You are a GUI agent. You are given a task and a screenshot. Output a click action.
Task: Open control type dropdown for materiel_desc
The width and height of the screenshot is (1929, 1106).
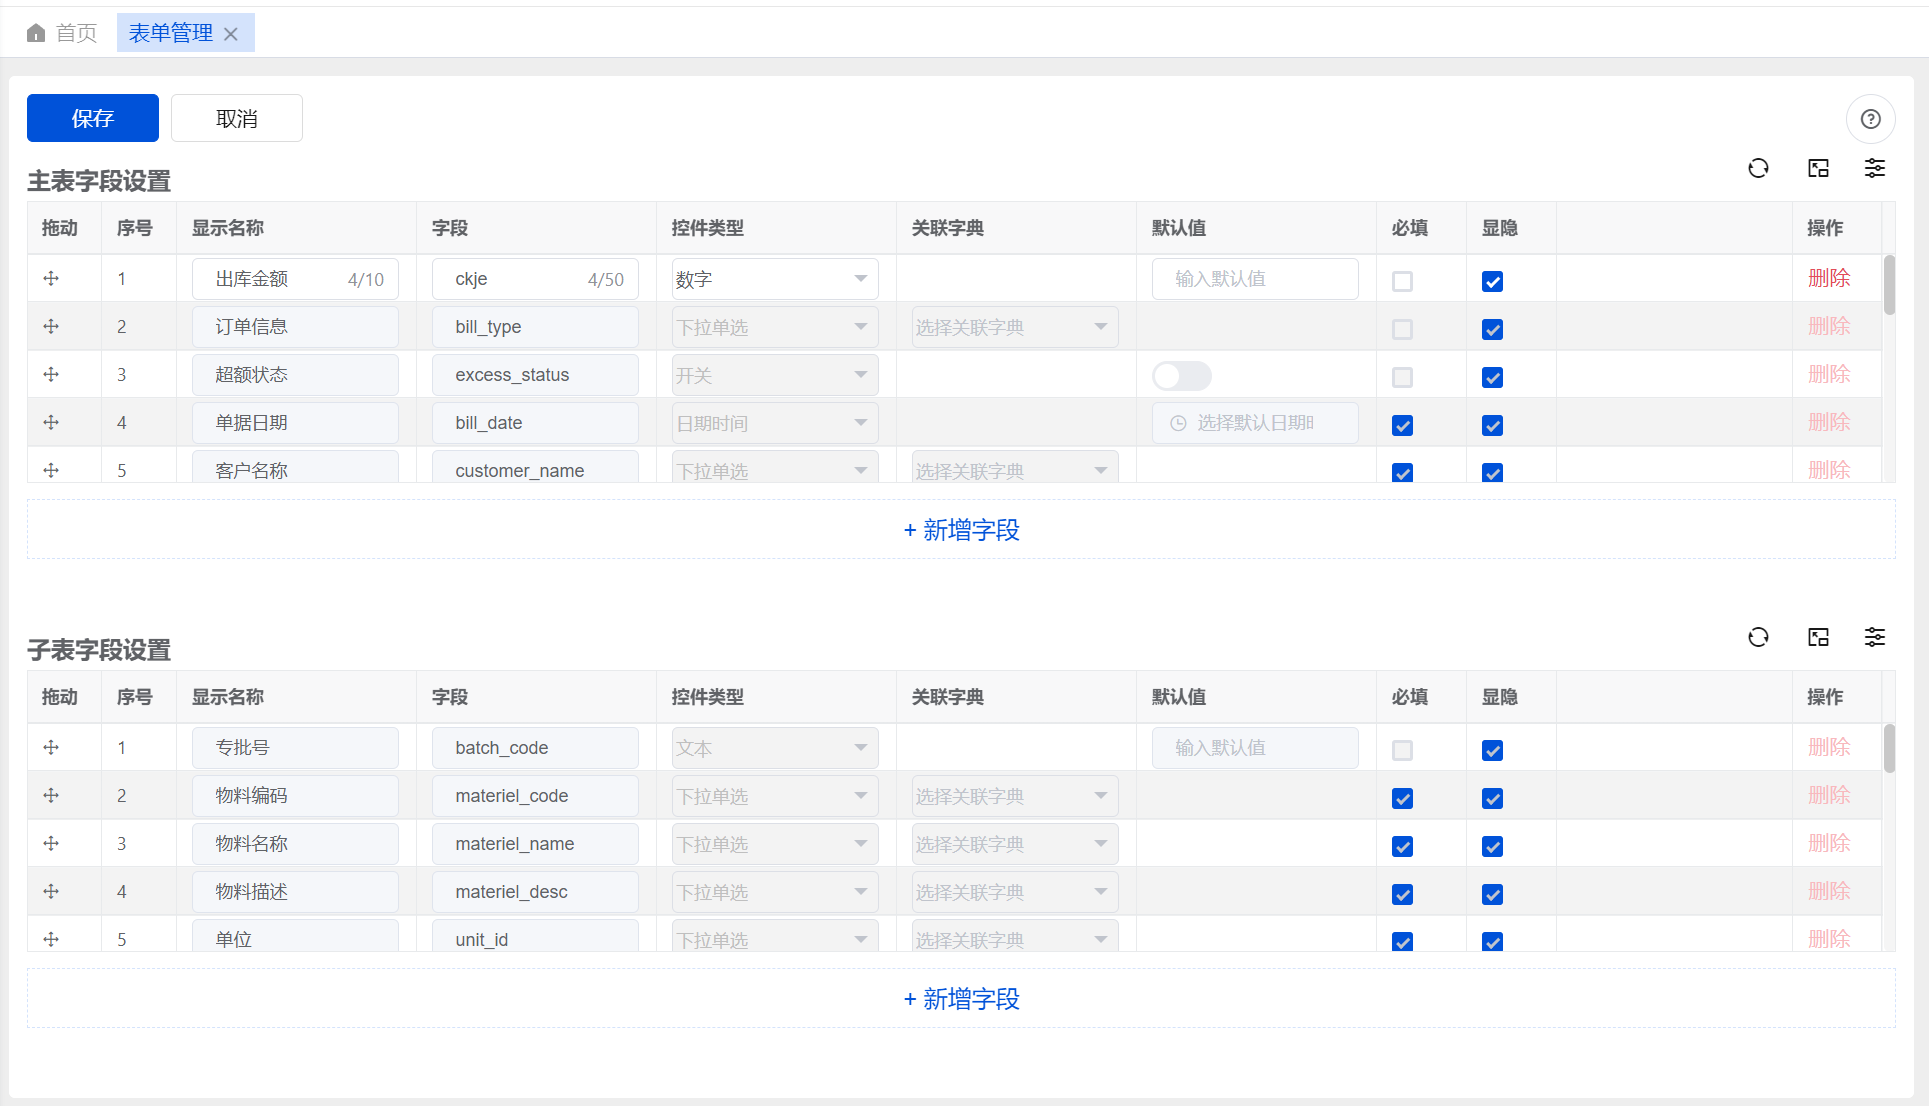(x=775, y=892)
